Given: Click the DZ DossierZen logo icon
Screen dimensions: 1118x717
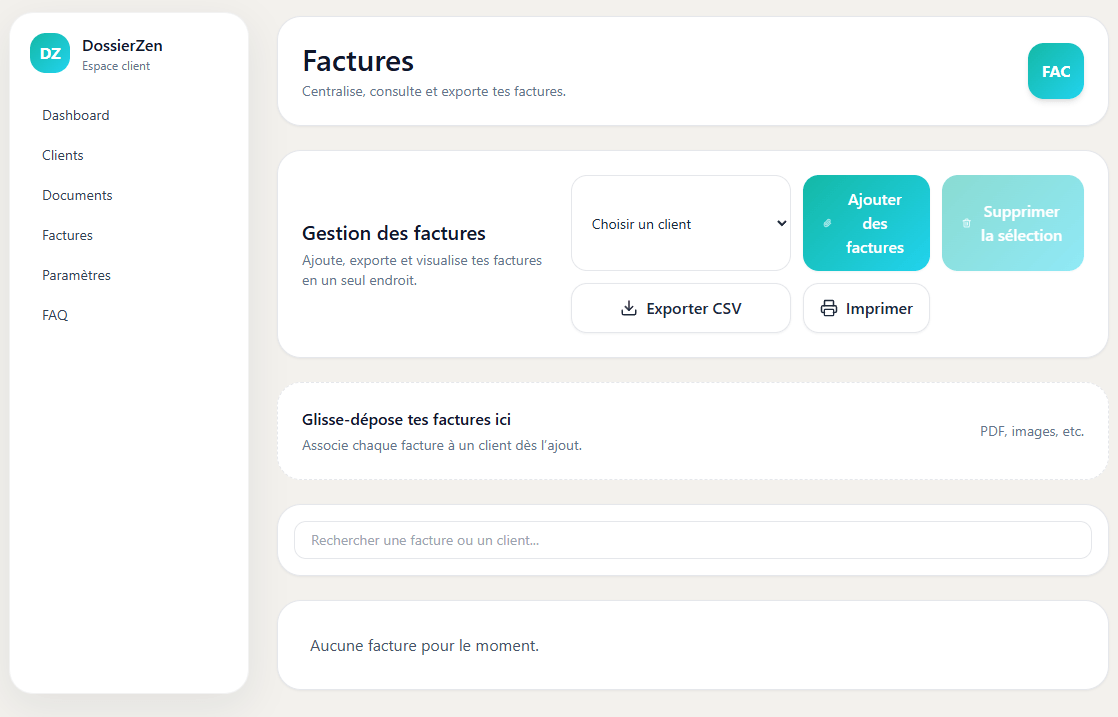Looking at the screenshot, I should pyautogui.click(x=50, y=53).
